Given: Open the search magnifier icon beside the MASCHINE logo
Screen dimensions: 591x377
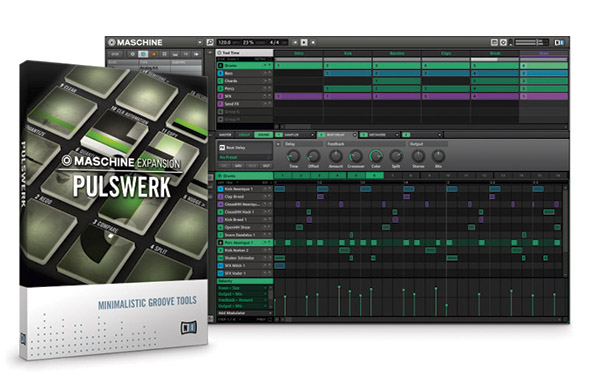Looking at the screenshot, I should point(210,43).
